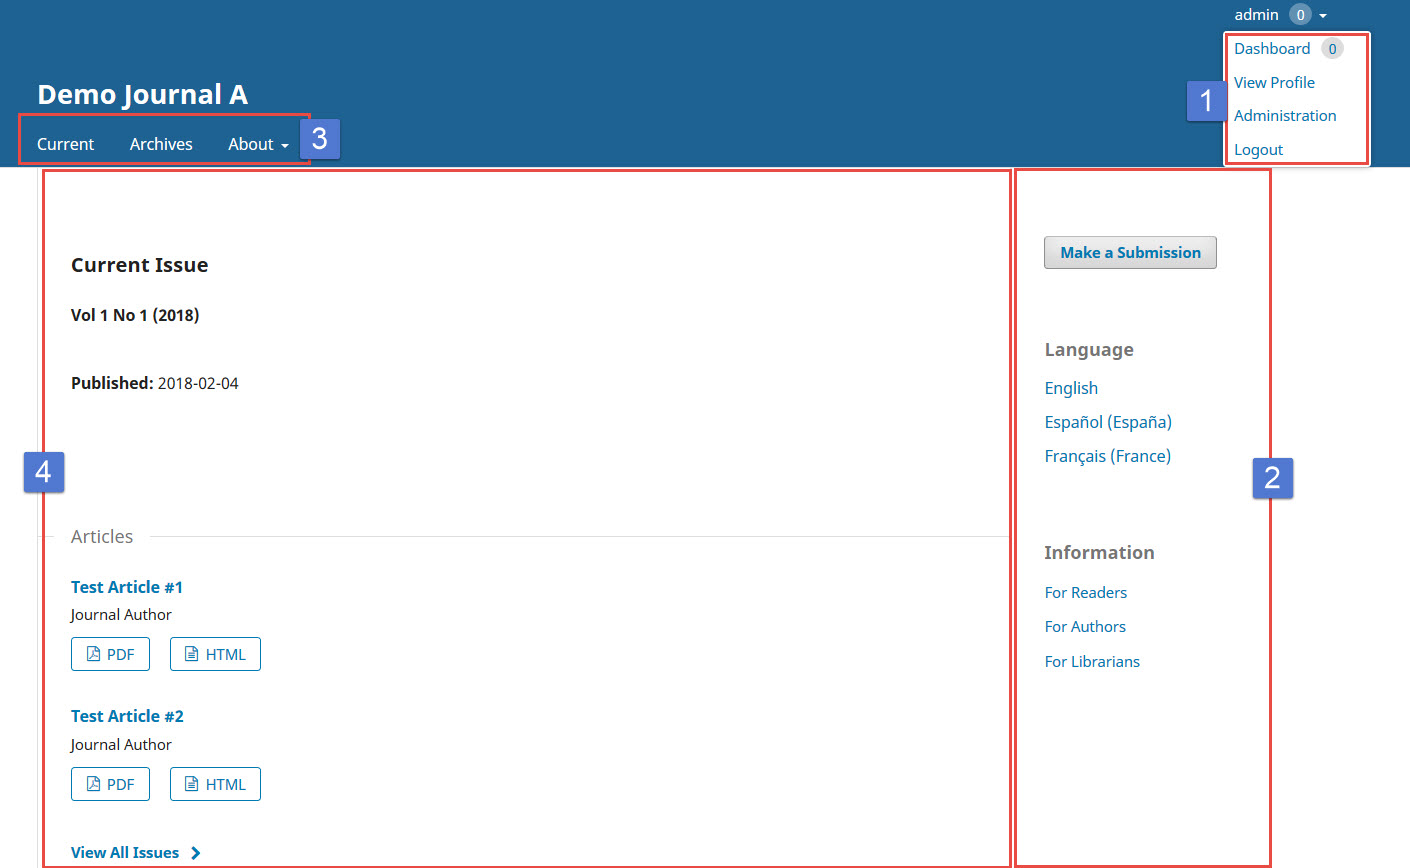Open the Test Article #1 article page
Viewport: 1410px width, 868px height.
click(127, 586)
